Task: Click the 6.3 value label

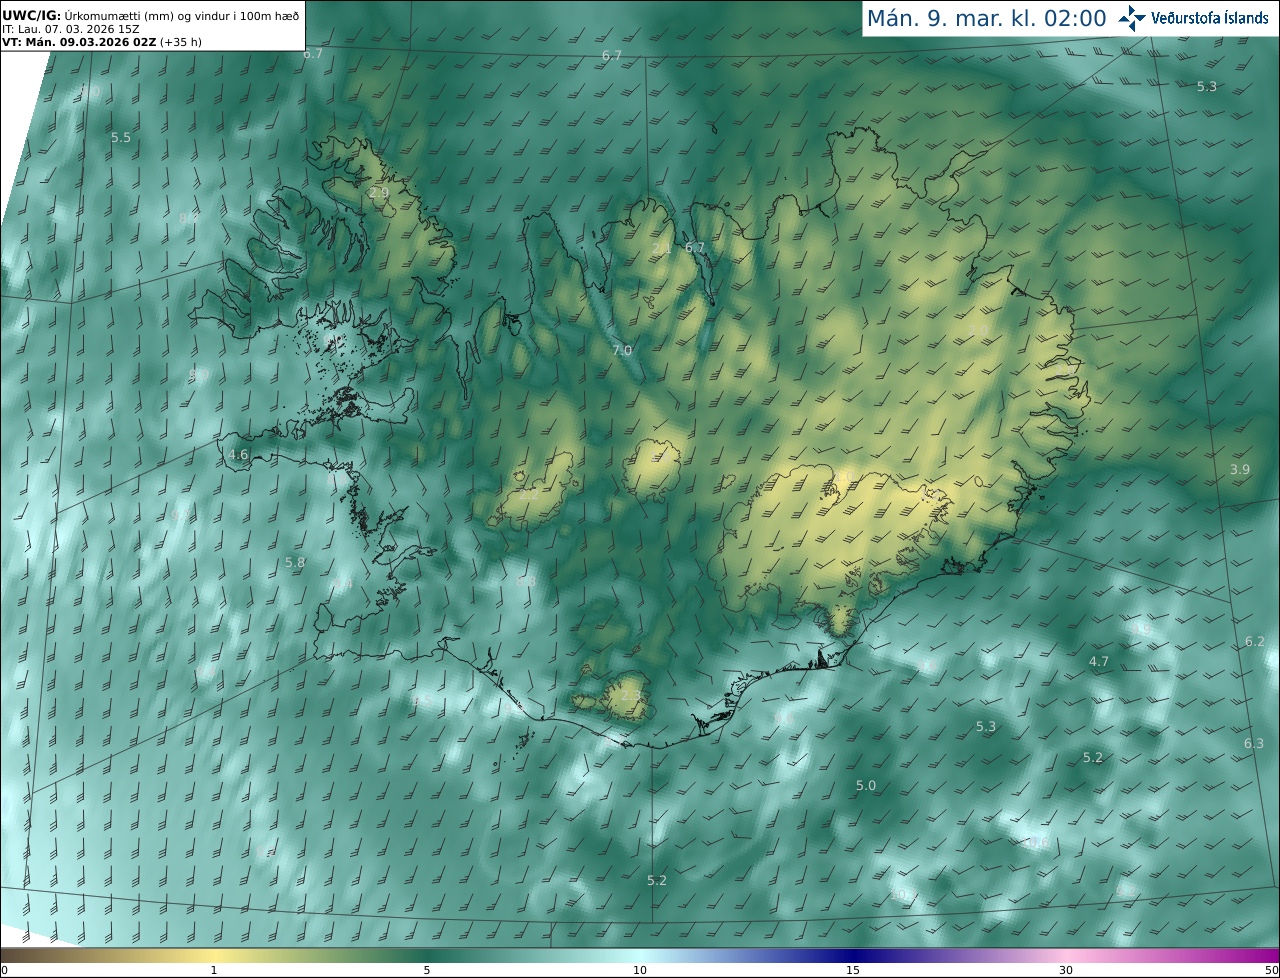Action: 1254,743
